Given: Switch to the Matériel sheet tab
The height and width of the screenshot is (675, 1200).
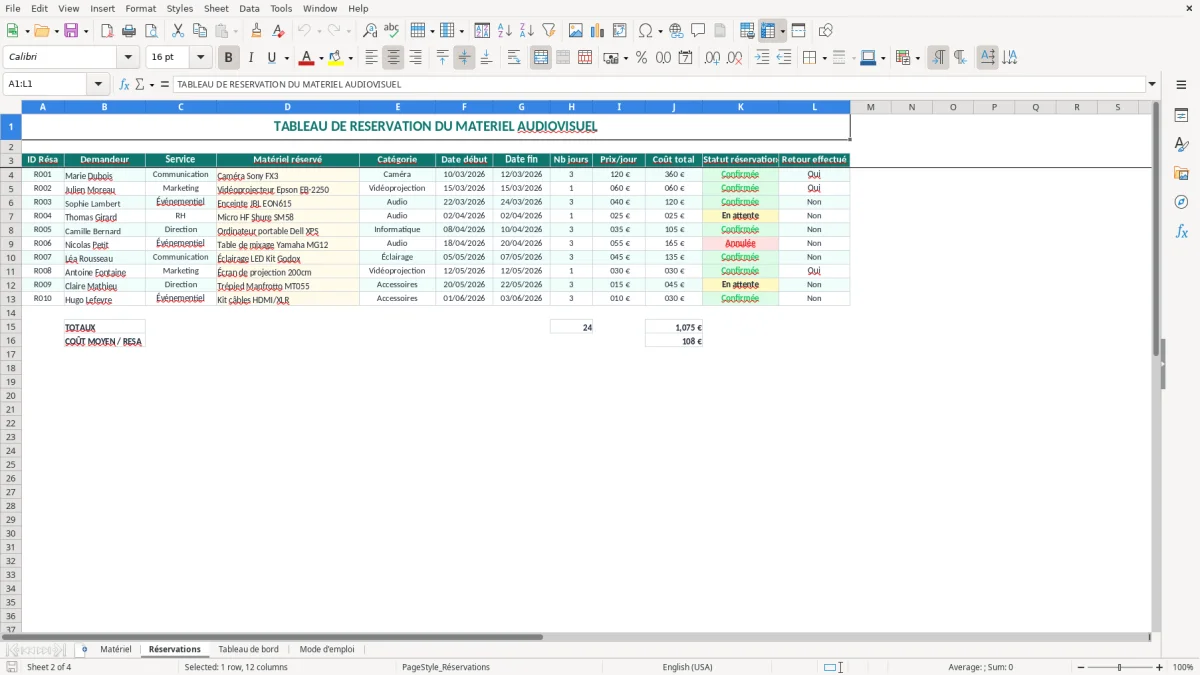Looking at the screenshot, I should point(116,650).
